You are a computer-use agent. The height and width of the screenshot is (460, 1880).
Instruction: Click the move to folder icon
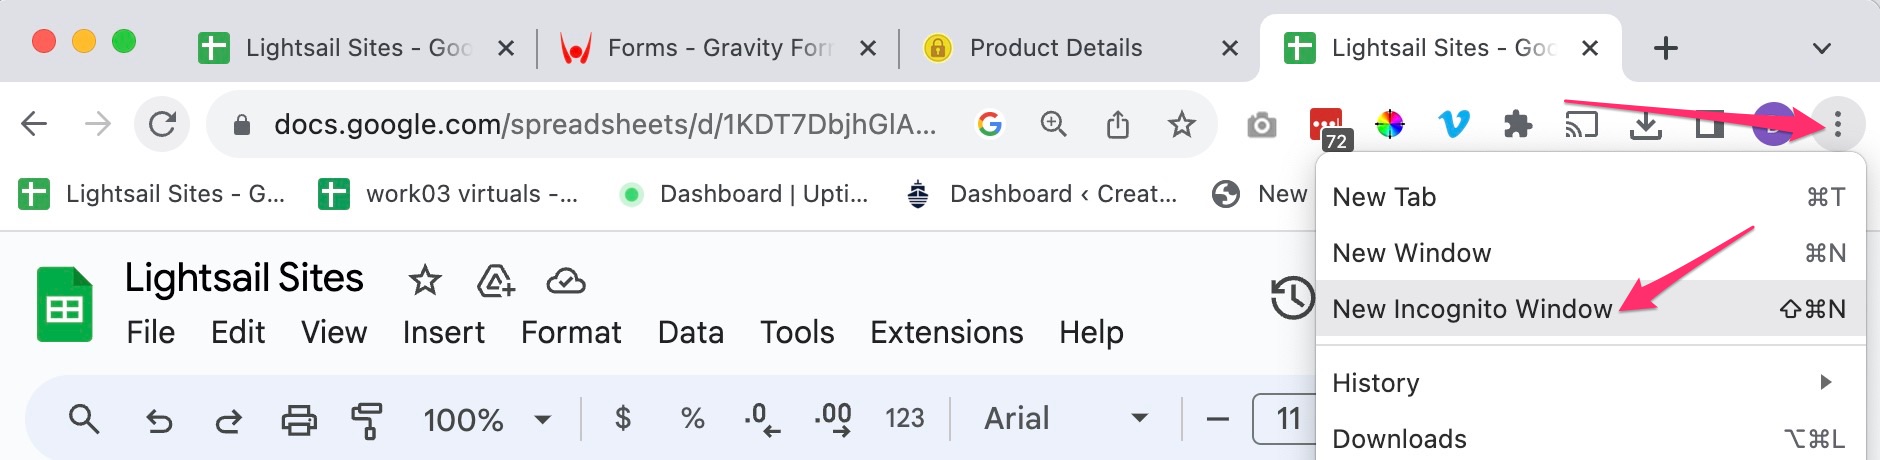point(496,281)
